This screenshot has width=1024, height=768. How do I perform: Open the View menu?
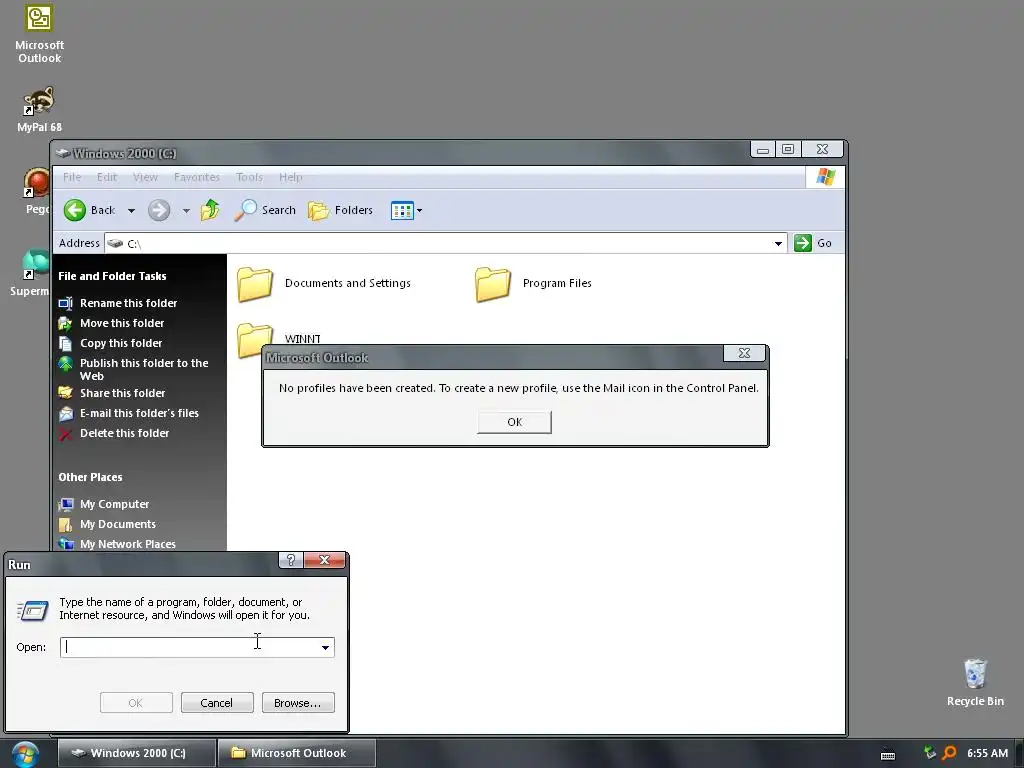pyautogui.click(x=145, y=177)
